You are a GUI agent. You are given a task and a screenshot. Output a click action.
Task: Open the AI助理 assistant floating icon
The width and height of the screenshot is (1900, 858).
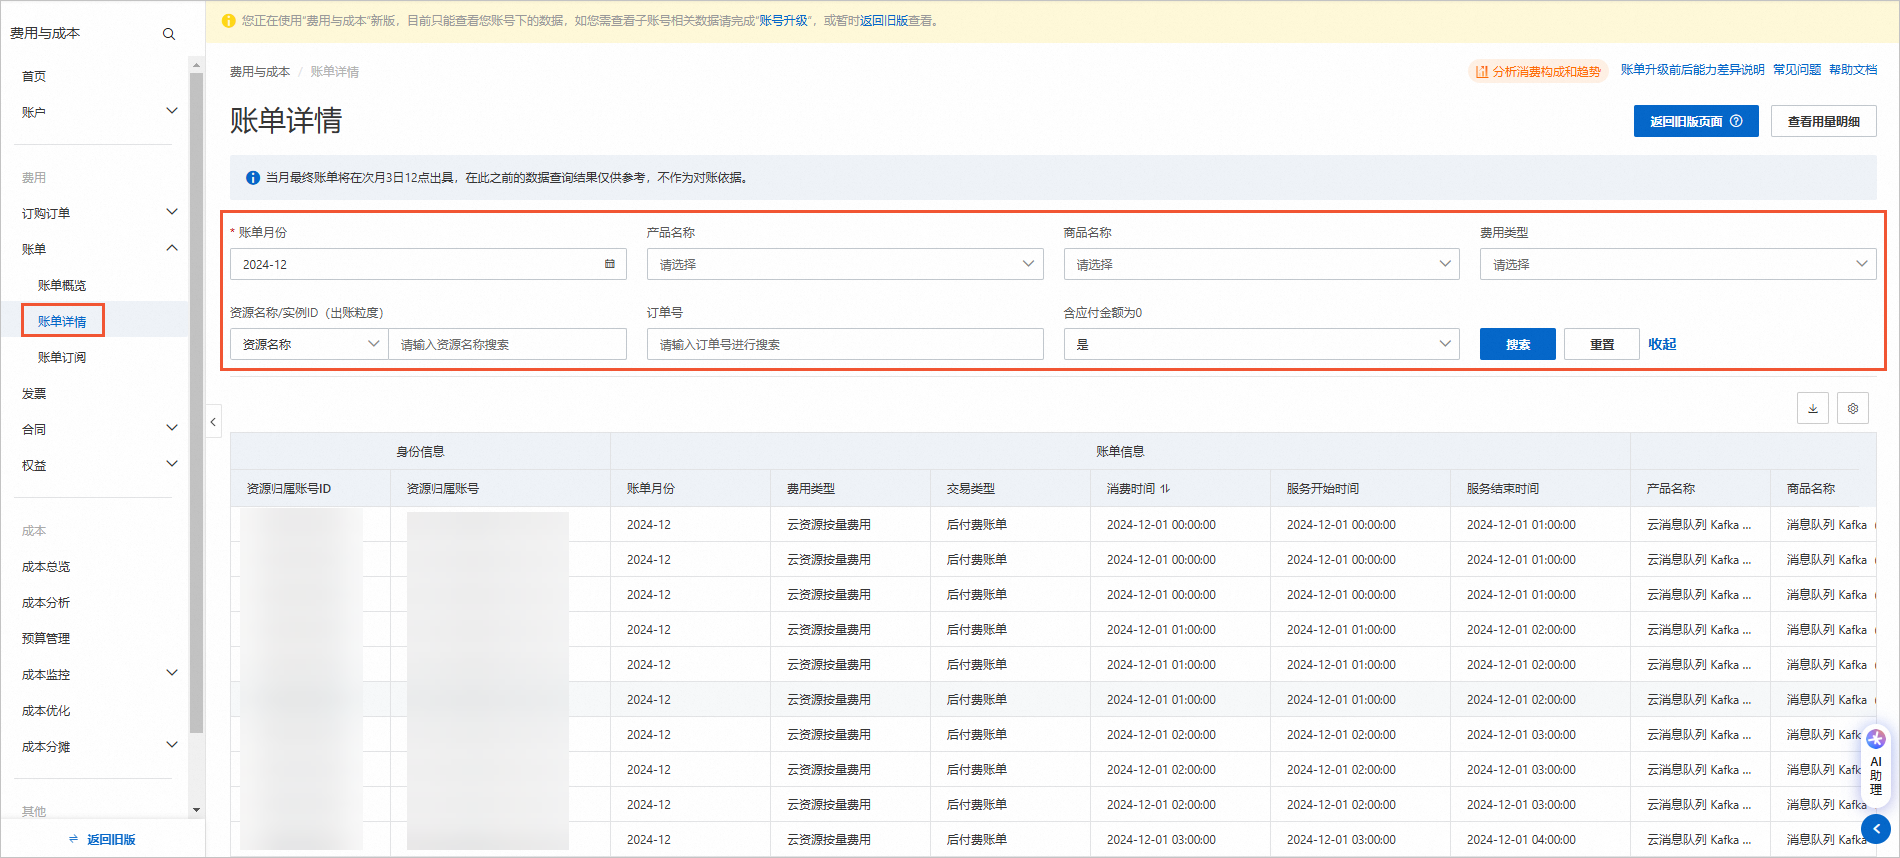tap(1876, 764)
